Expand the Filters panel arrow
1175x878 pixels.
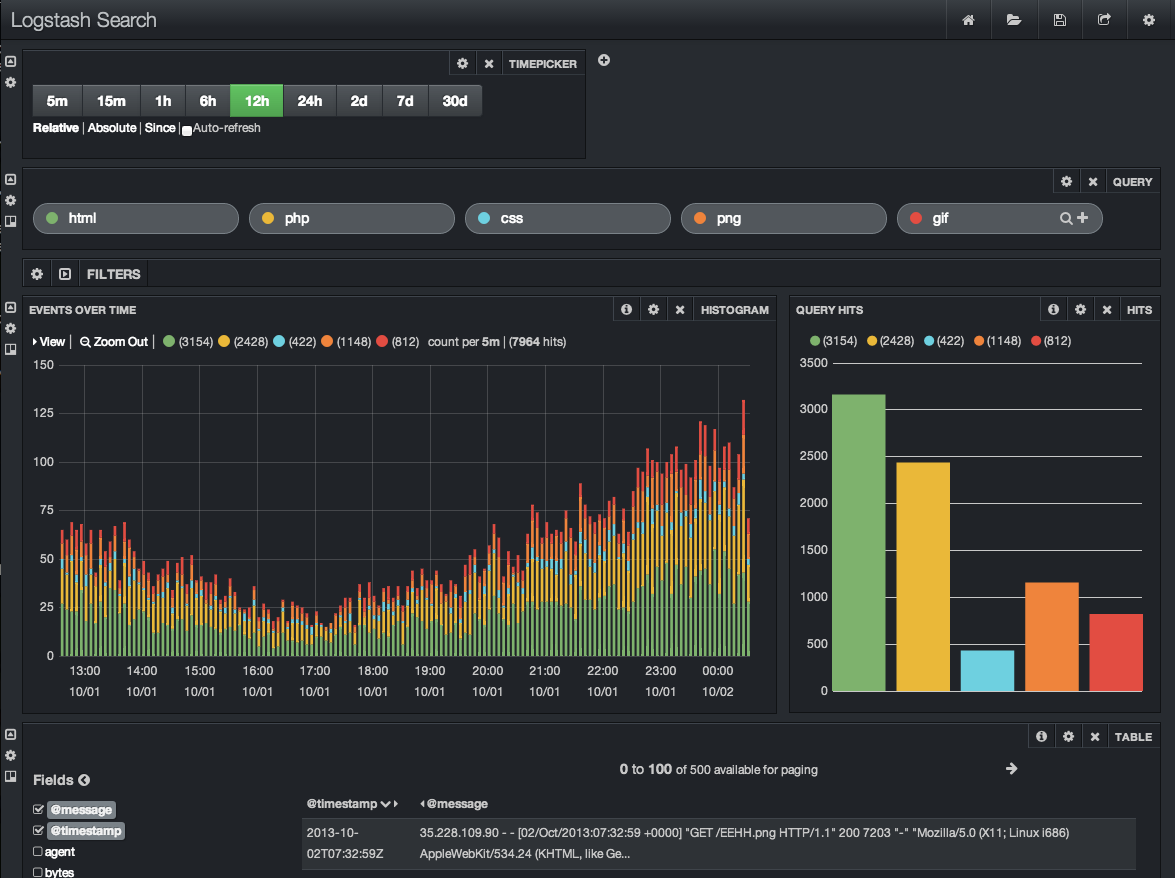click(x=64, y=274)
